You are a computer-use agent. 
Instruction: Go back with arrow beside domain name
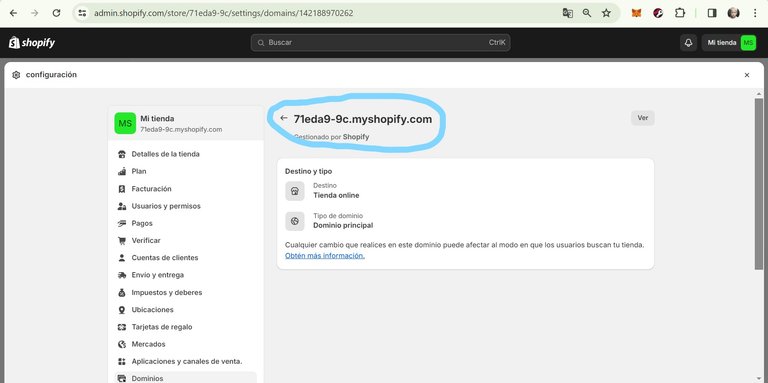[x=284, y=118]
